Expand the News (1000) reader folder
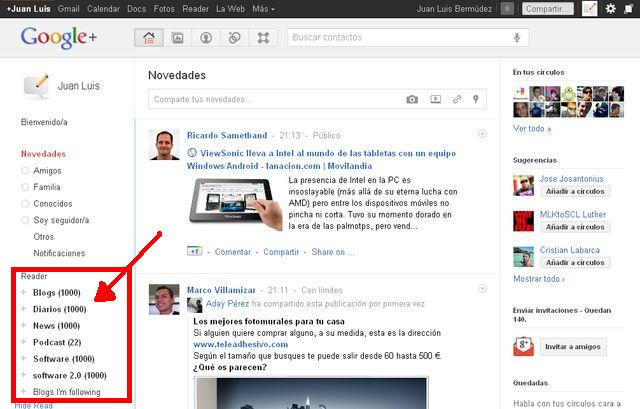 pos(24,325)
